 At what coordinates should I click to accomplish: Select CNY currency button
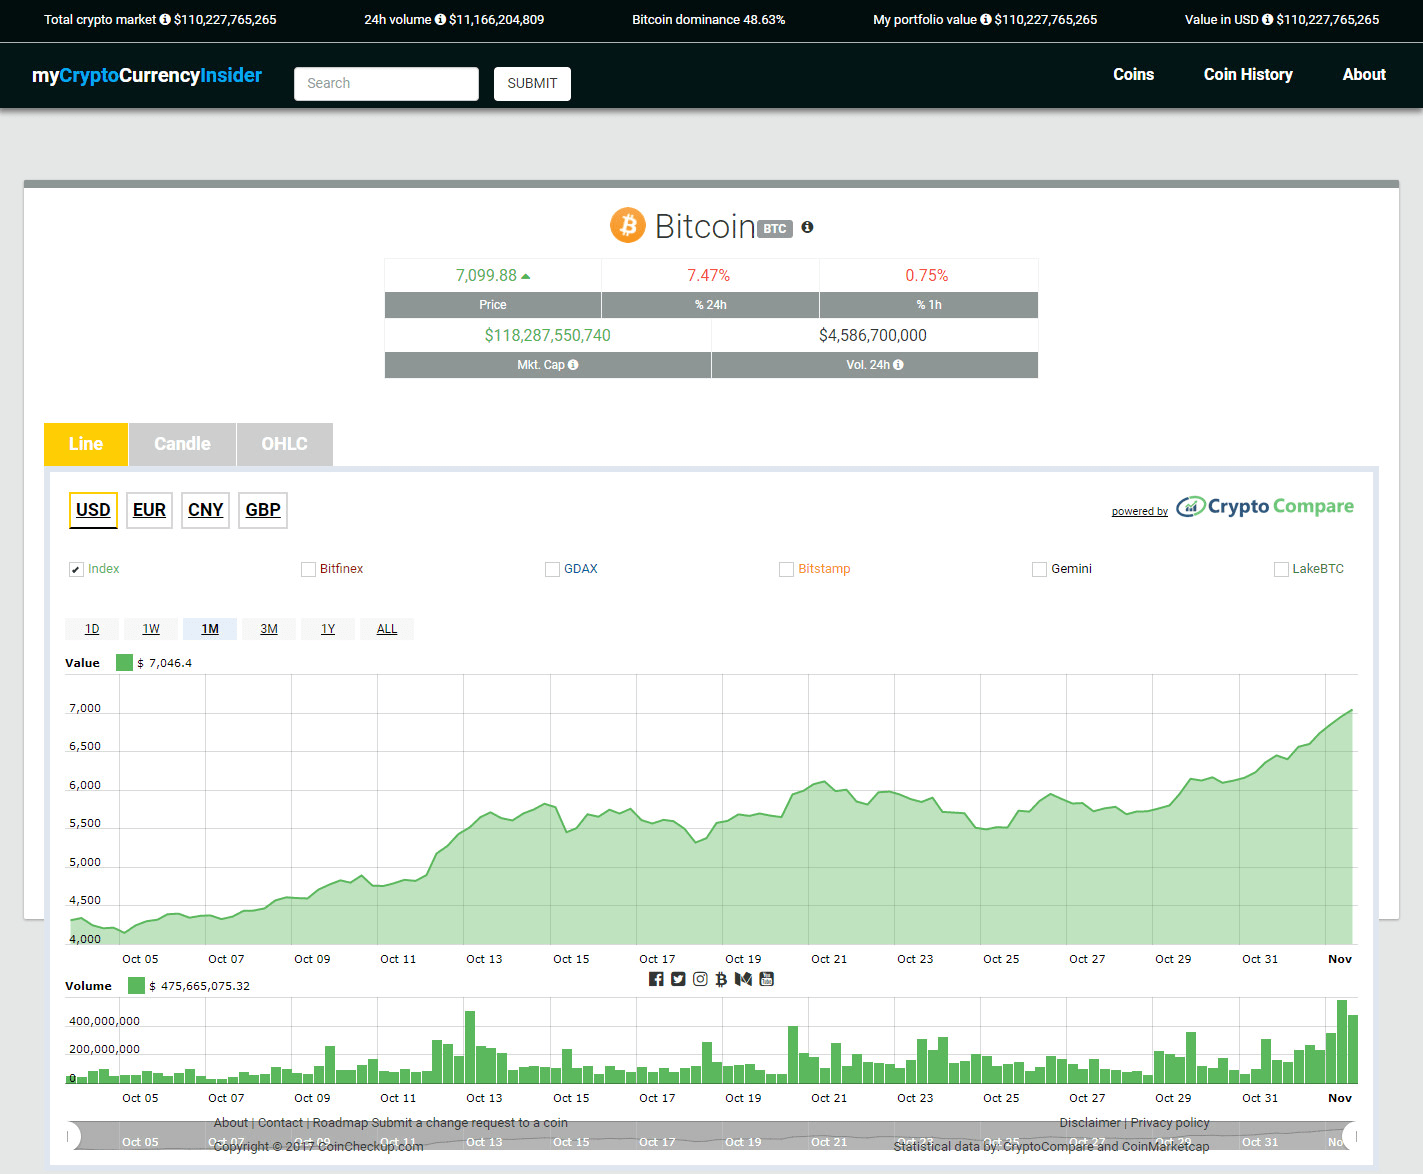(205, 510)
